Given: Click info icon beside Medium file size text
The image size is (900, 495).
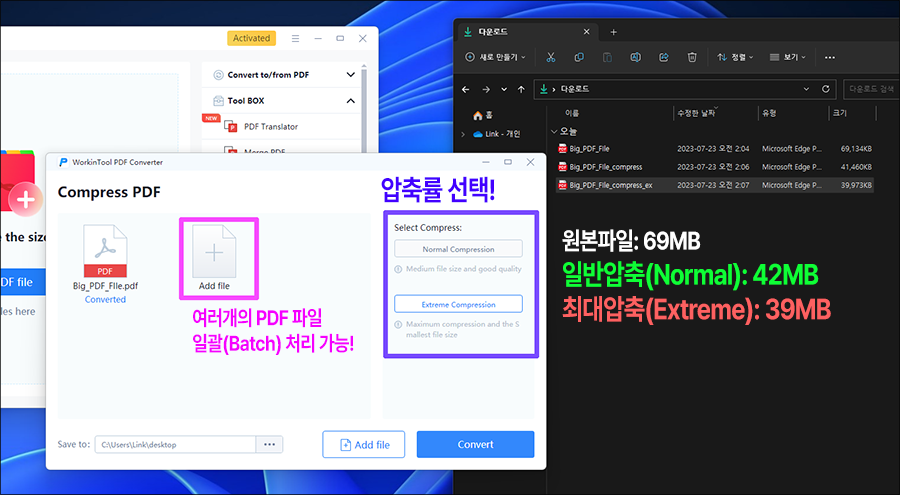Looking at the screenshot, I should coord(398,269).
